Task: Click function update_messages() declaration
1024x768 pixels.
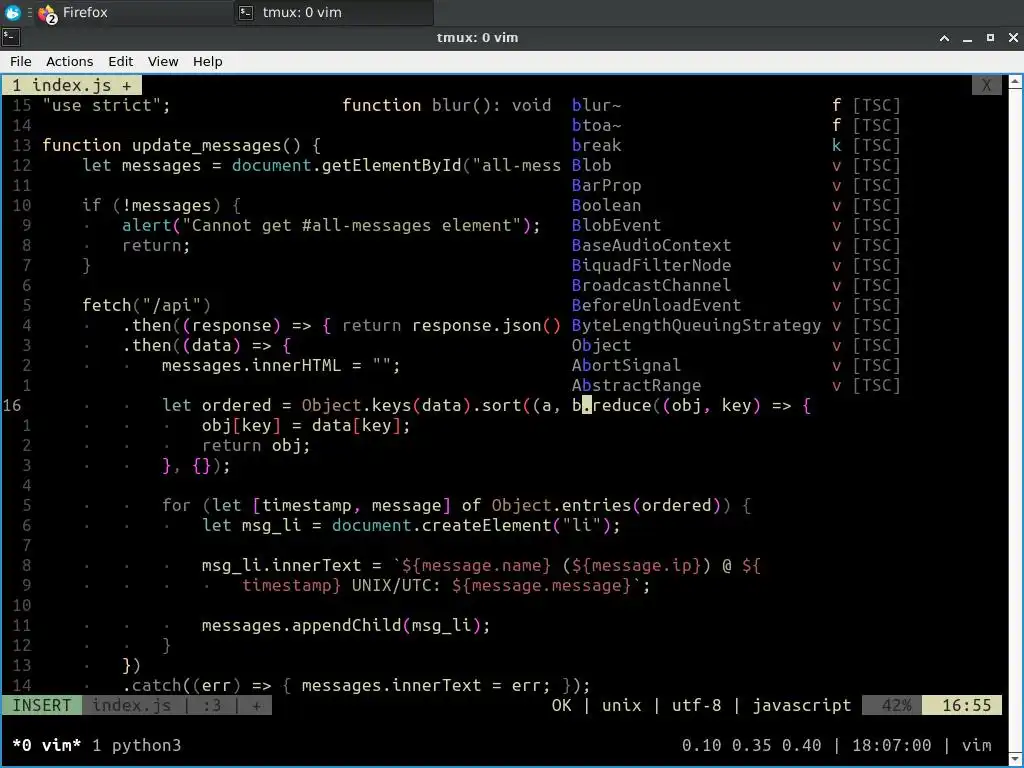Action: point(182,145)
